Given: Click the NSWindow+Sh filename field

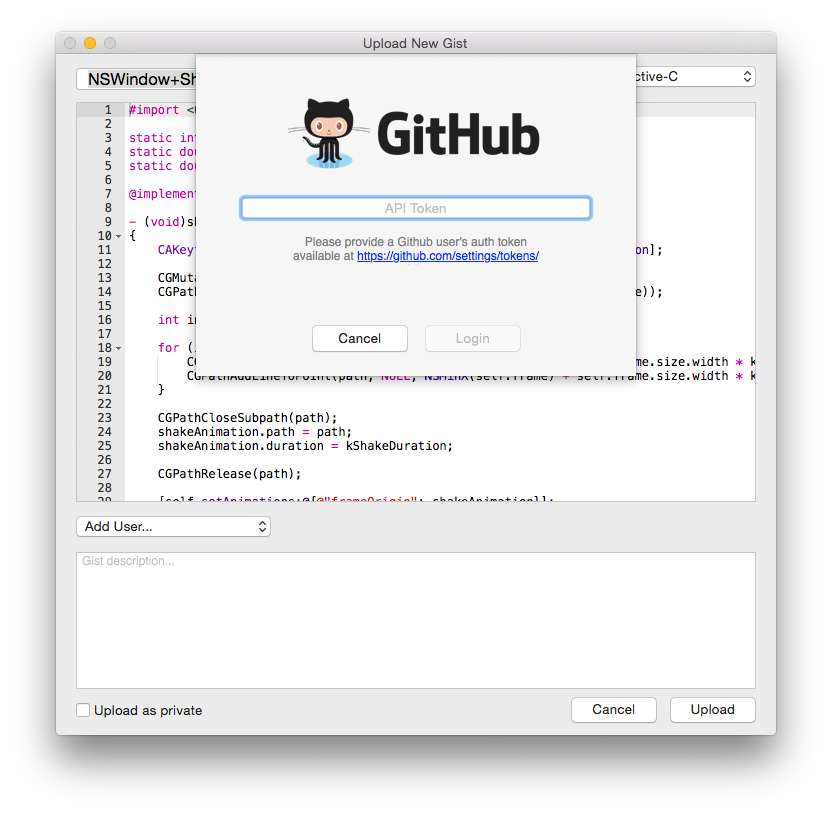Looking at the screenshot, I should pyautogui.click(x=136, y=79).
